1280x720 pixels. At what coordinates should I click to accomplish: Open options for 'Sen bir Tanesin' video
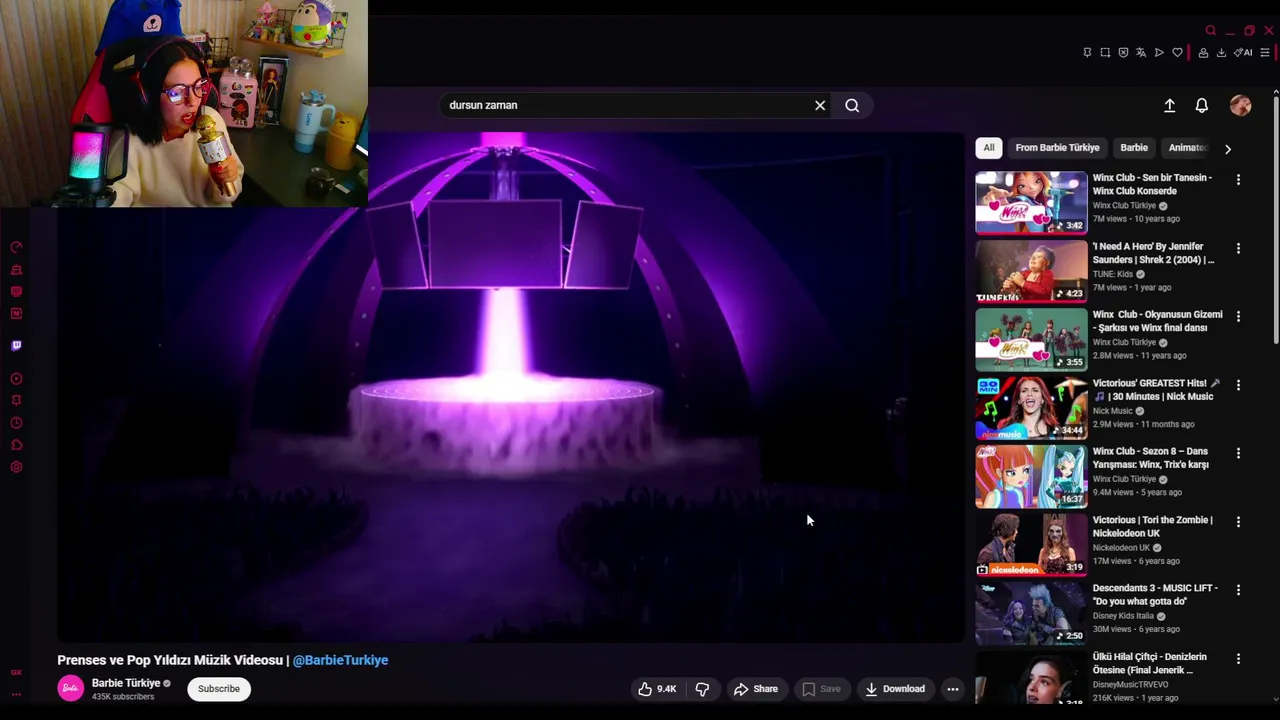tap(1238, 180)
